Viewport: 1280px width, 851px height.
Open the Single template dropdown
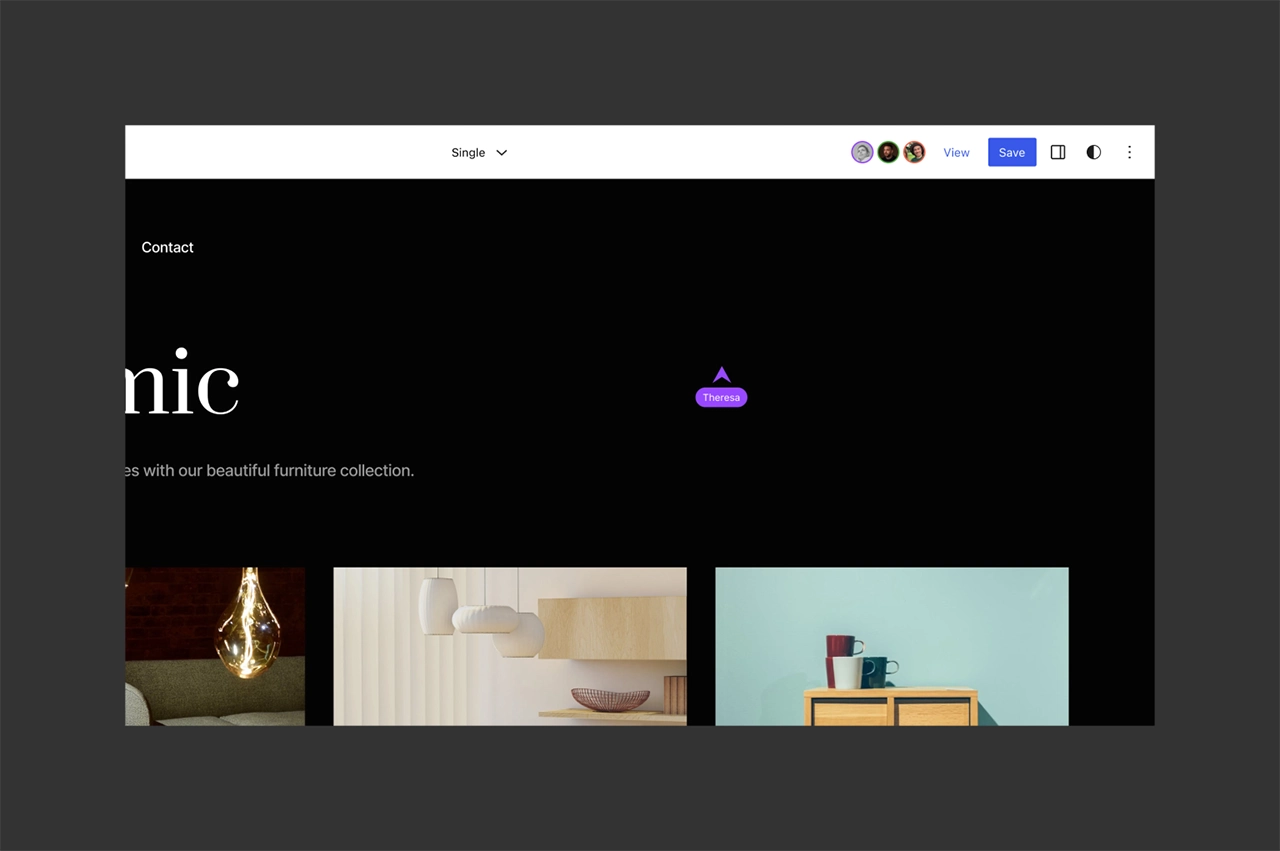coord(468,153)
